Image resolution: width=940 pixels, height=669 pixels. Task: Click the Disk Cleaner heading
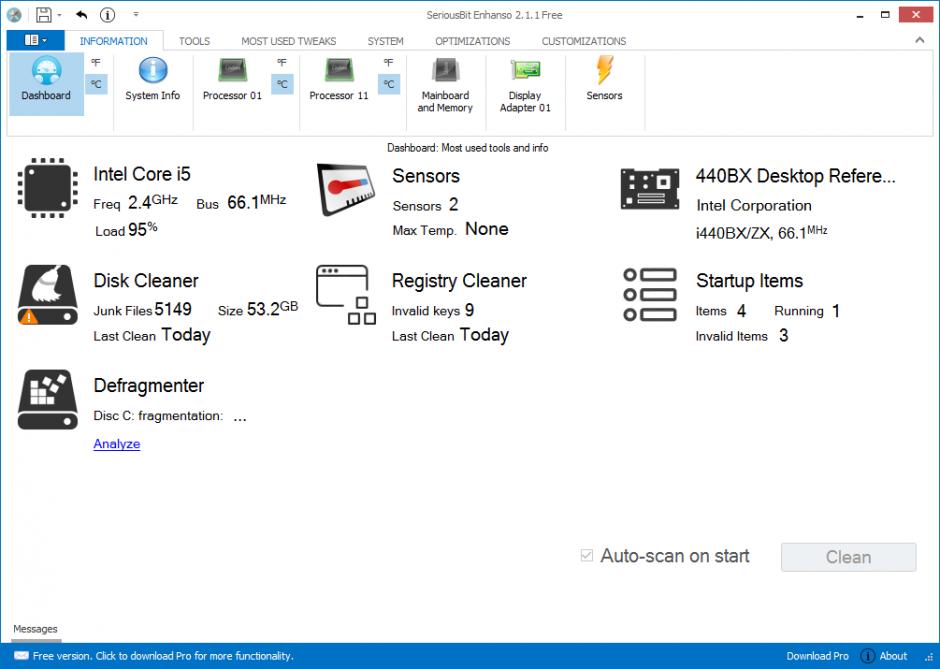click(146, 281)
